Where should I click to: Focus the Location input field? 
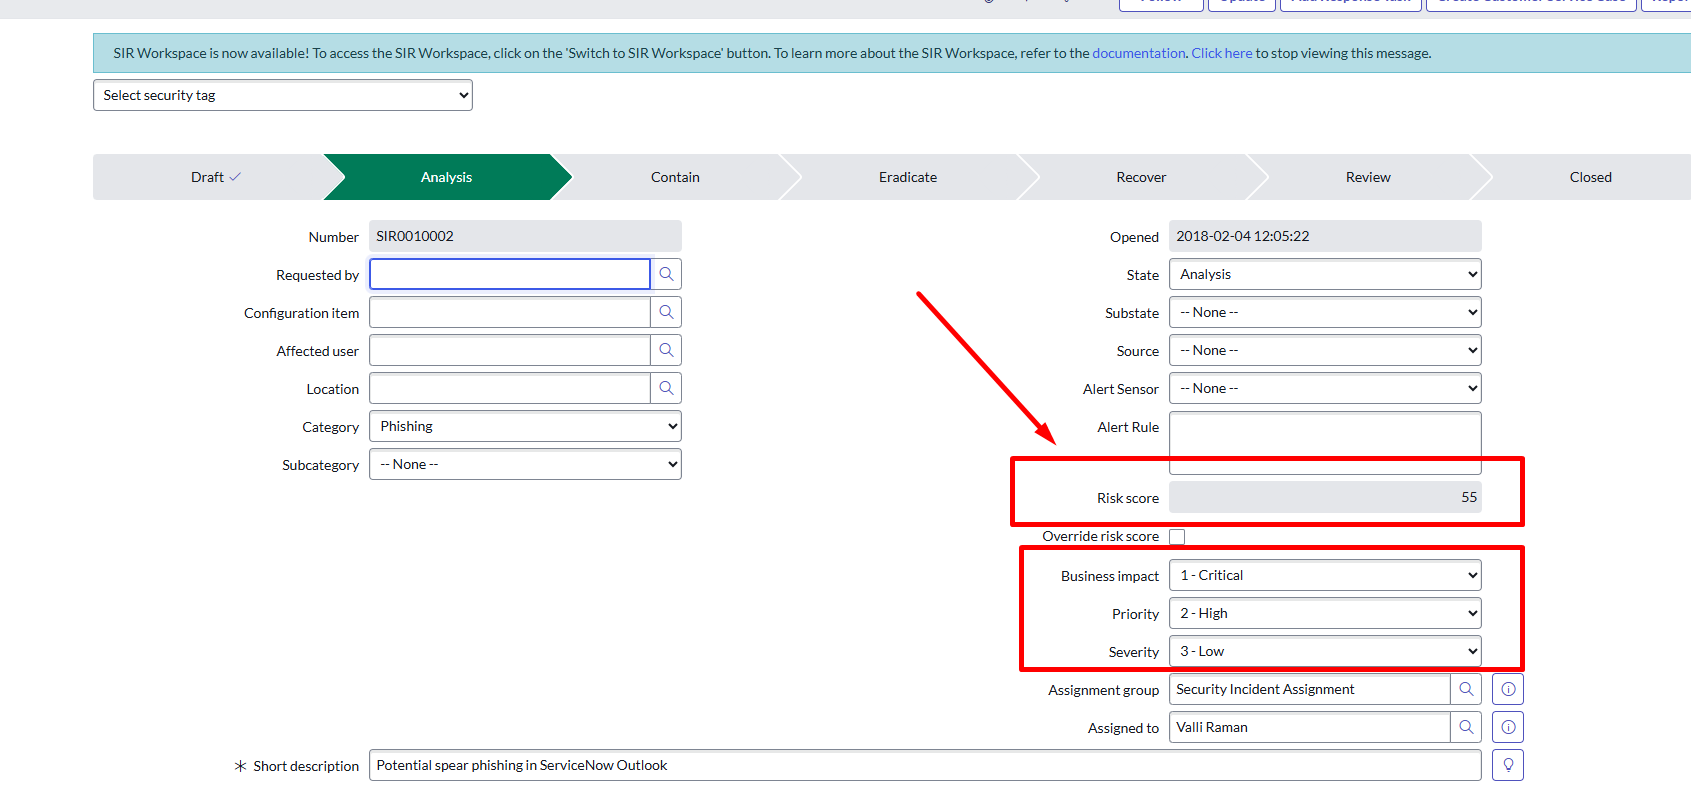[x=510, y=388]
